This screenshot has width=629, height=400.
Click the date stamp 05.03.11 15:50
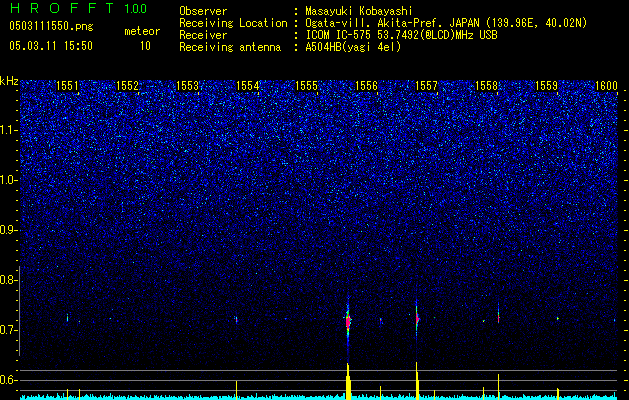51,46
